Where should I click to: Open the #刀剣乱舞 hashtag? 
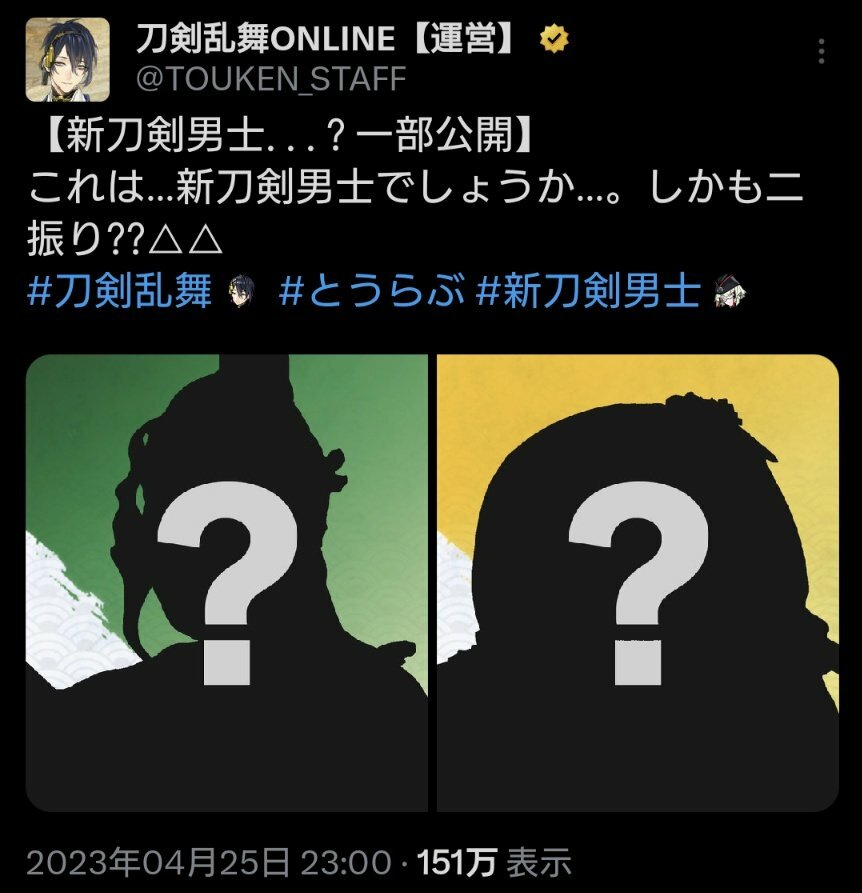tap(119, 290)
